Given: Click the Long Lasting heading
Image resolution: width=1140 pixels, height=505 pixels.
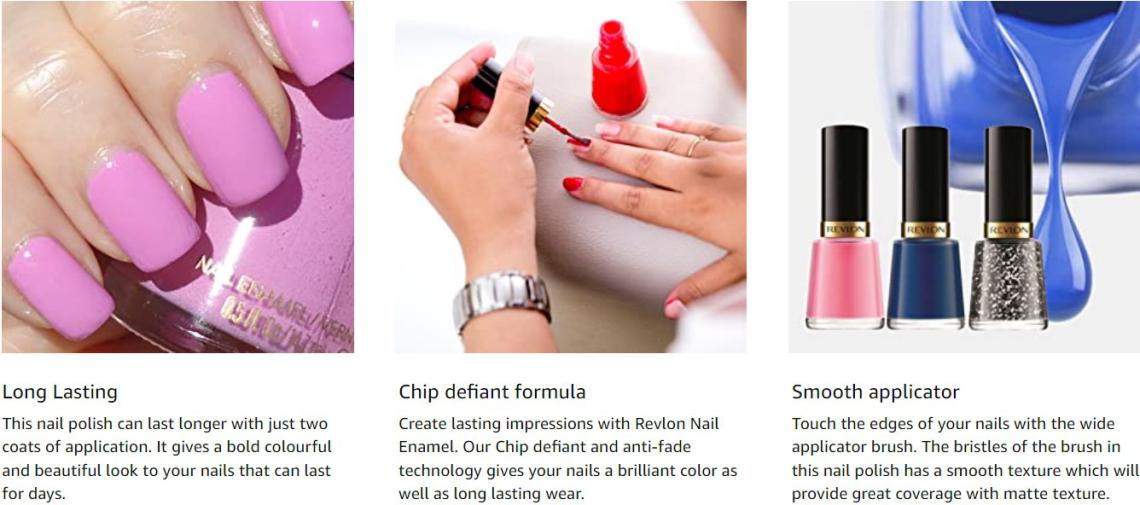Looking at the screenshot, I should tap(60, 392).
